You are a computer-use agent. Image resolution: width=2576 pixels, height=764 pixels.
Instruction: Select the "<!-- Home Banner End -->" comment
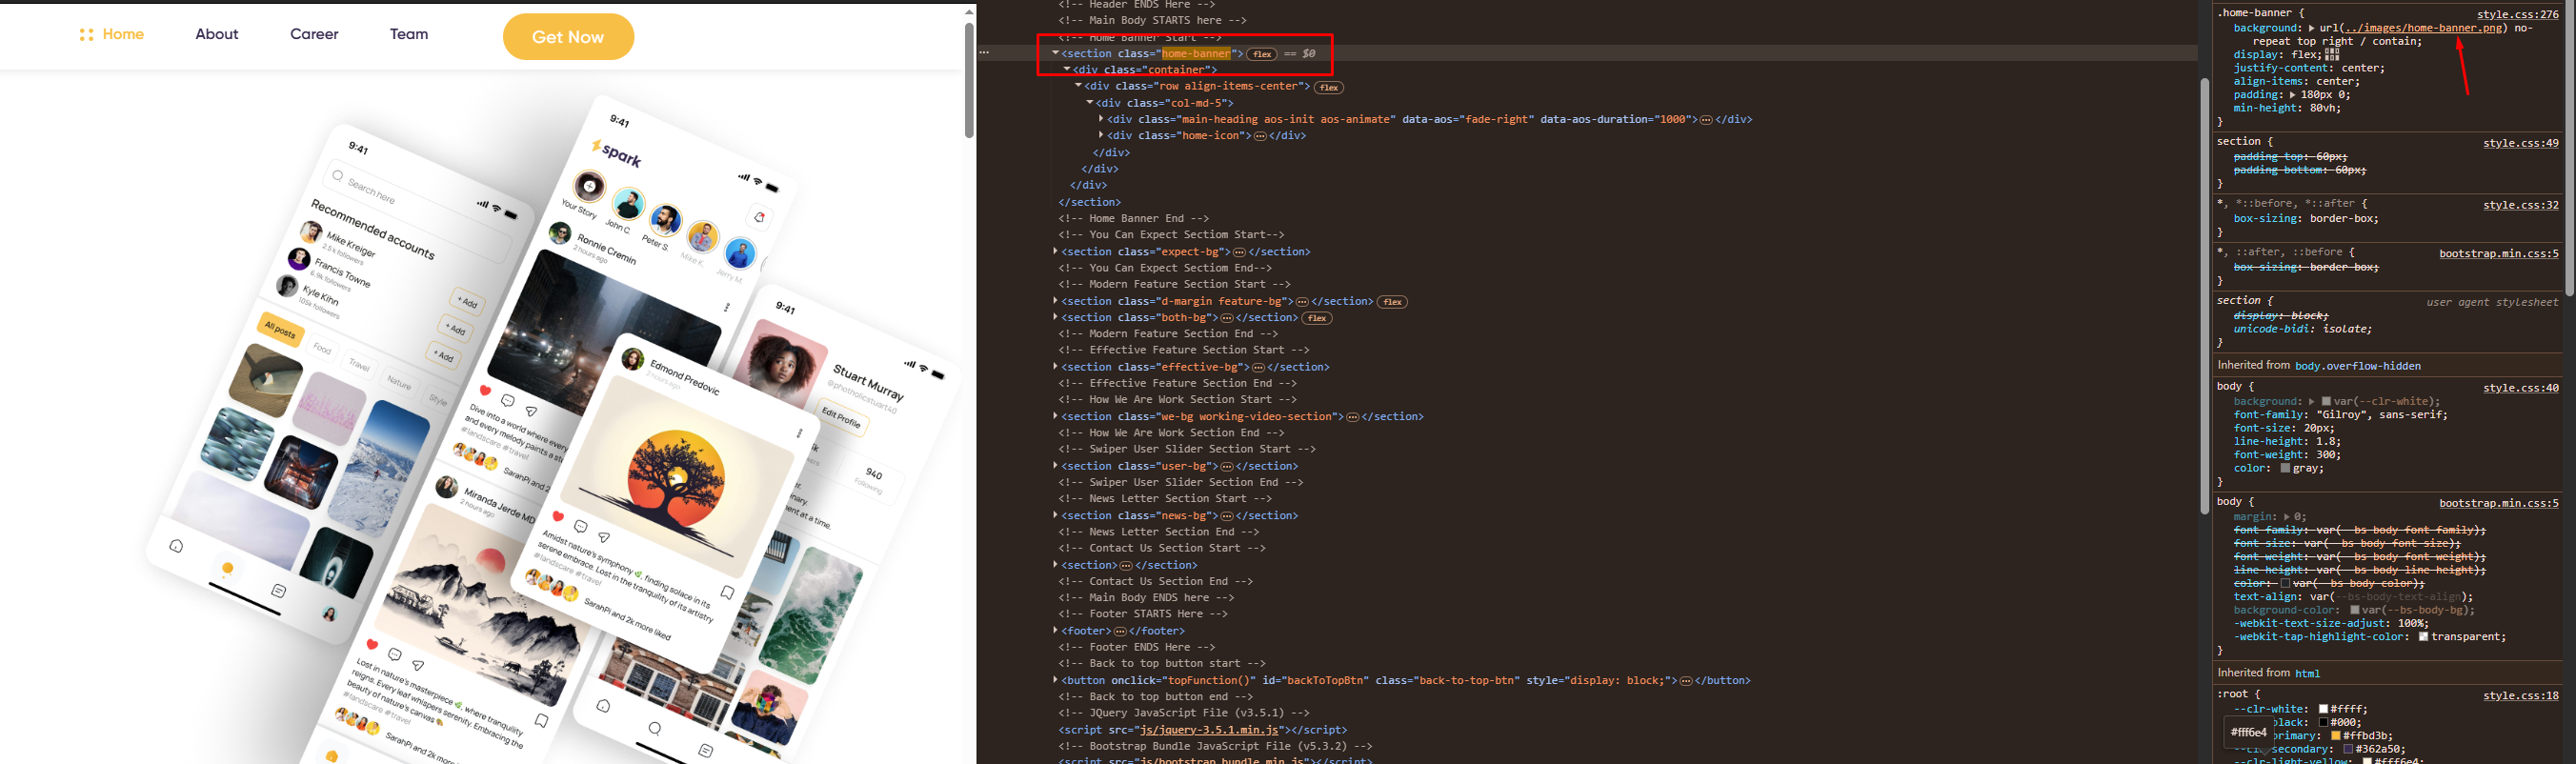coord(1133,218)
